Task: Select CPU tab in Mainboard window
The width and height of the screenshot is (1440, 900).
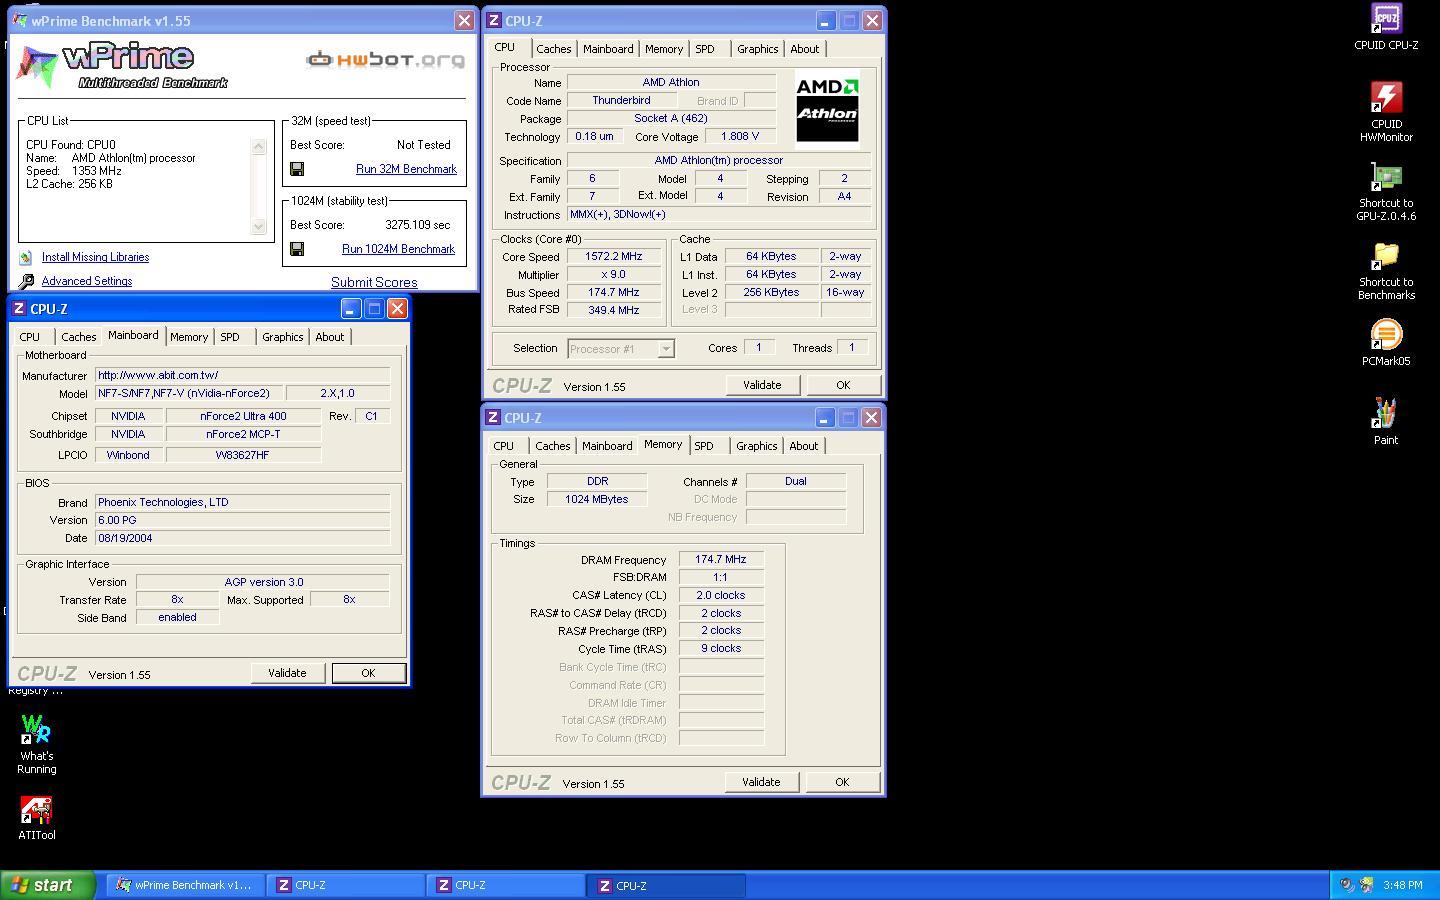Action: point(30,337)
